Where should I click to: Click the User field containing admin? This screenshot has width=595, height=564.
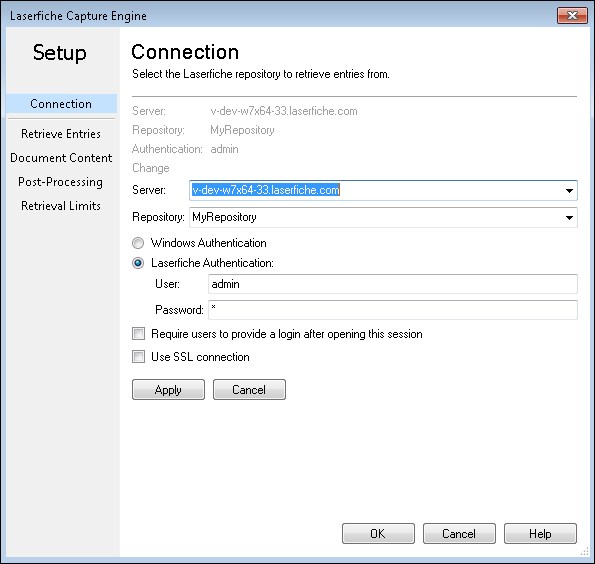coord(393,284)
